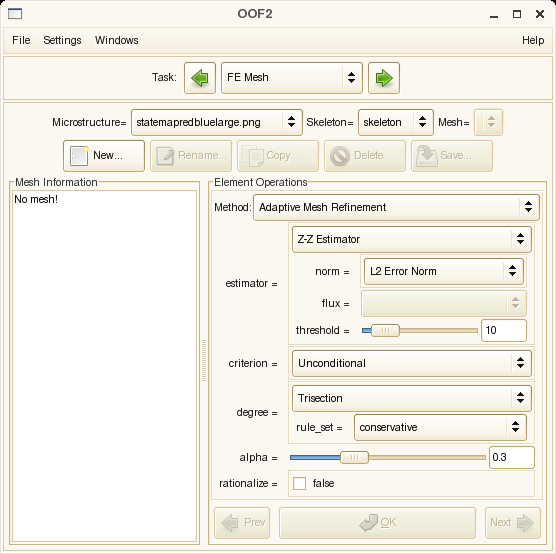Go to previous task with green left arrow
This screenshot has width=556, height=554.
tap(200, 78)
